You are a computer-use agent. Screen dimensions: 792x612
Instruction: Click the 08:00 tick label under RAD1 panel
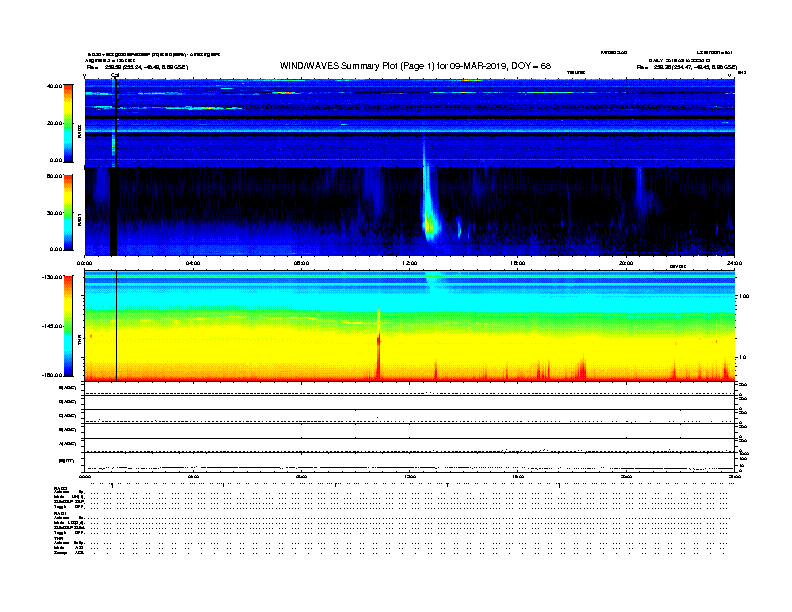click(x=301, y=263)
